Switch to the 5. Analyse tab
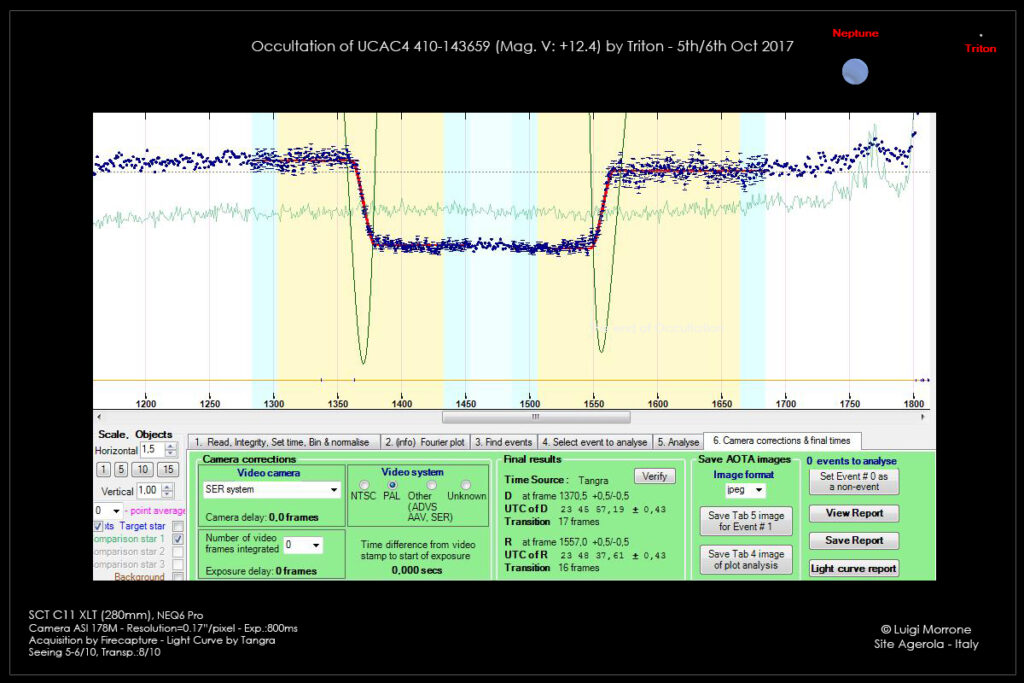The width and height of the screenshot is (1024, 683). pyautogui.click(x=677, y=441)
